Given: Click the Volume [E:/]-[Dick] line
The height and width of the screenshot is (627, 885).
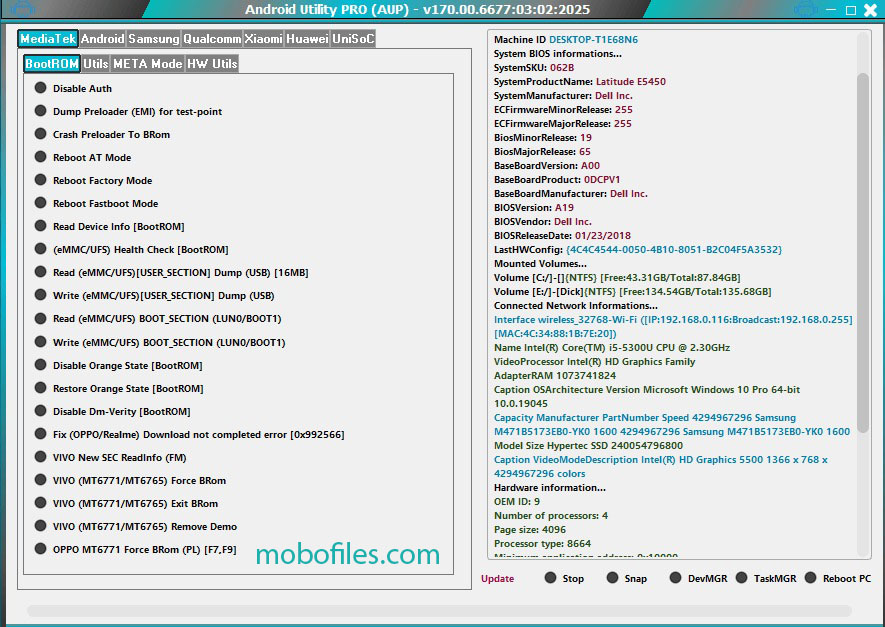Looking at the screenshot, I should [633, 292].
